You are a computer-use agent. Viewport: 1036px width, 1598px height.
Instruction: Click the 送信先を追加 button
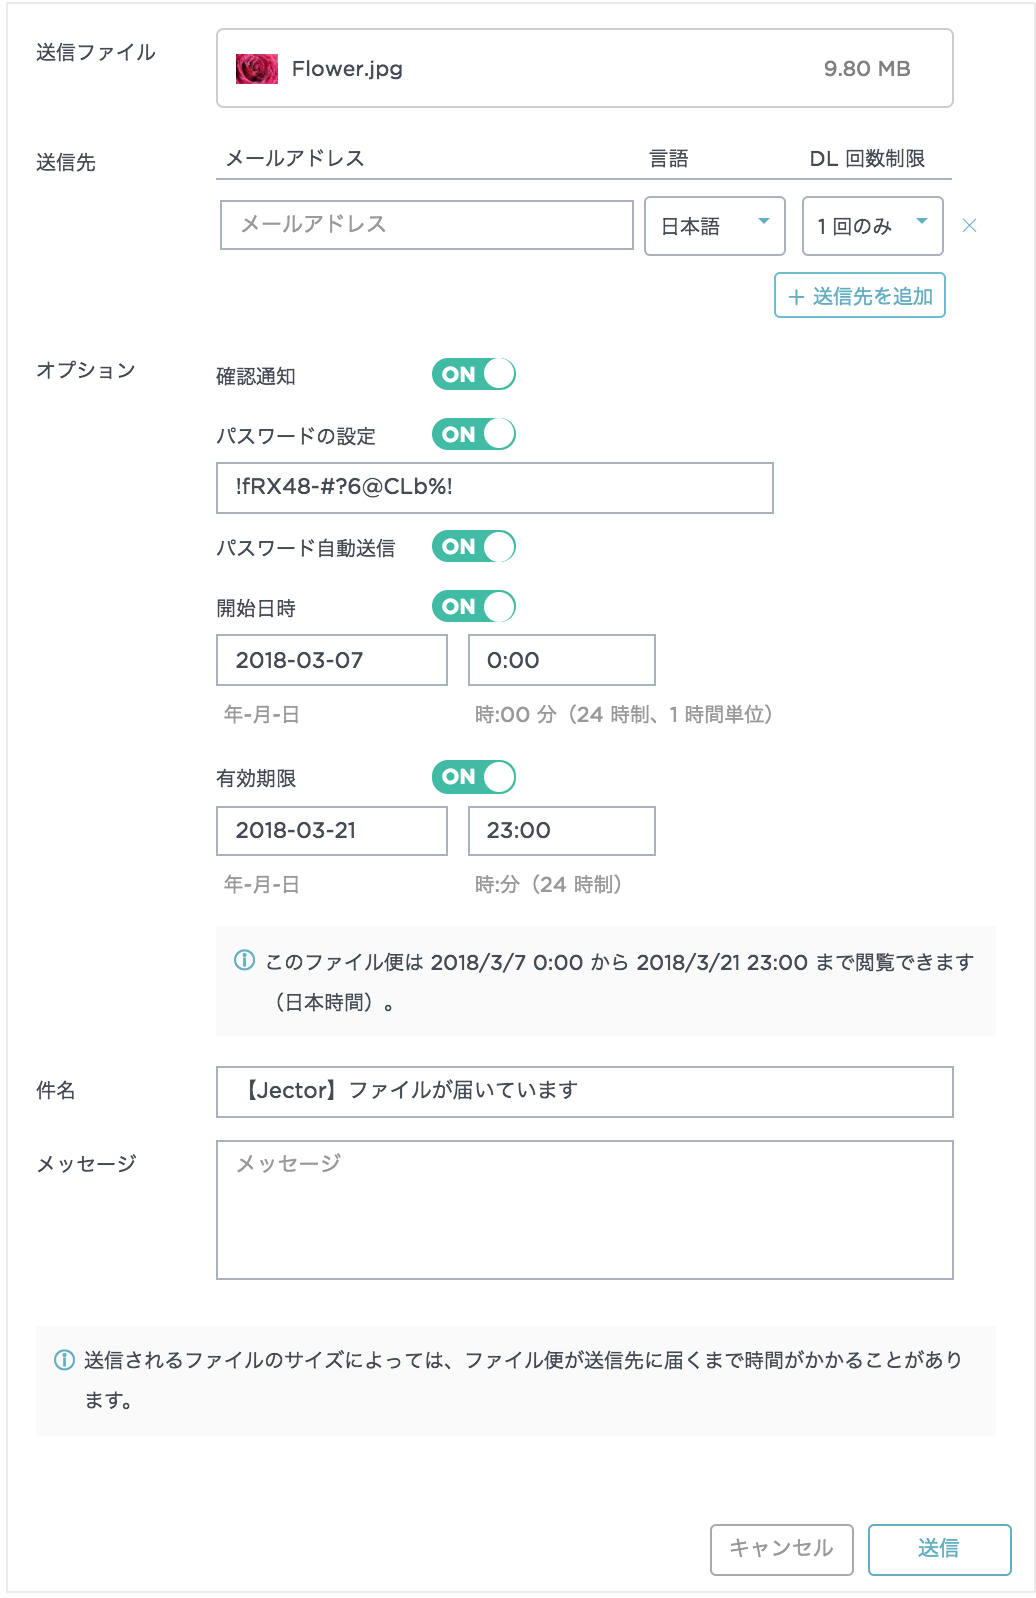point(860,295)
